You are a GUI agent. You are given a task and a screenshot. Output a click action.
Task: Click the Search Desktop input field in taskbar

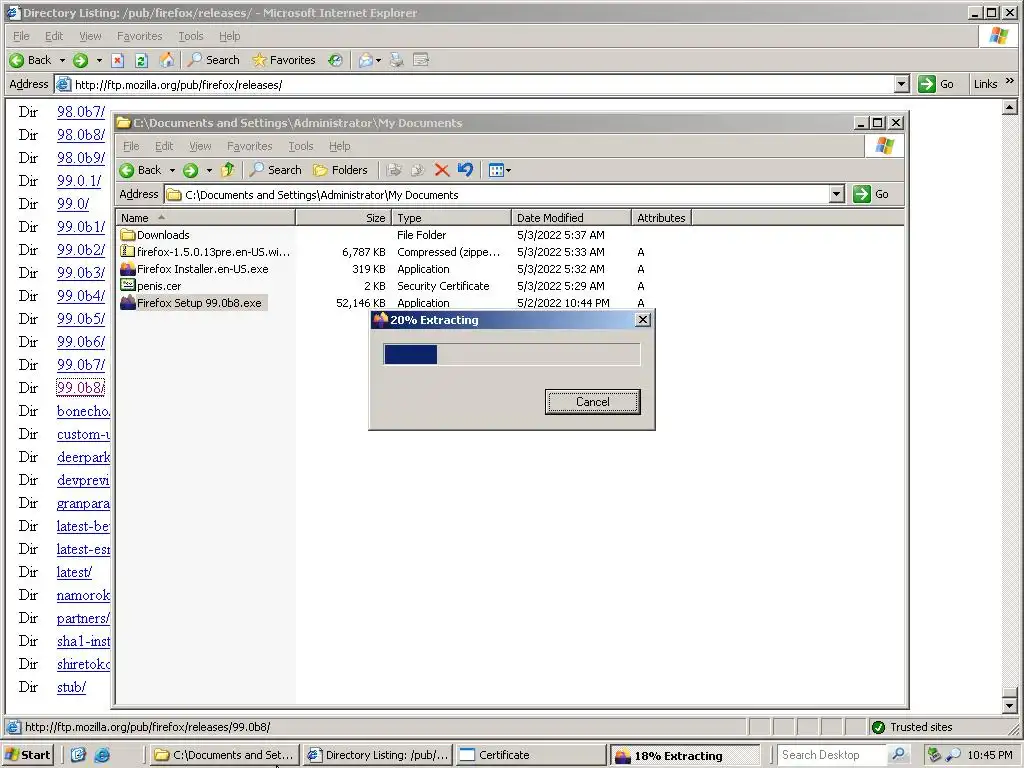tap(833, 755)
